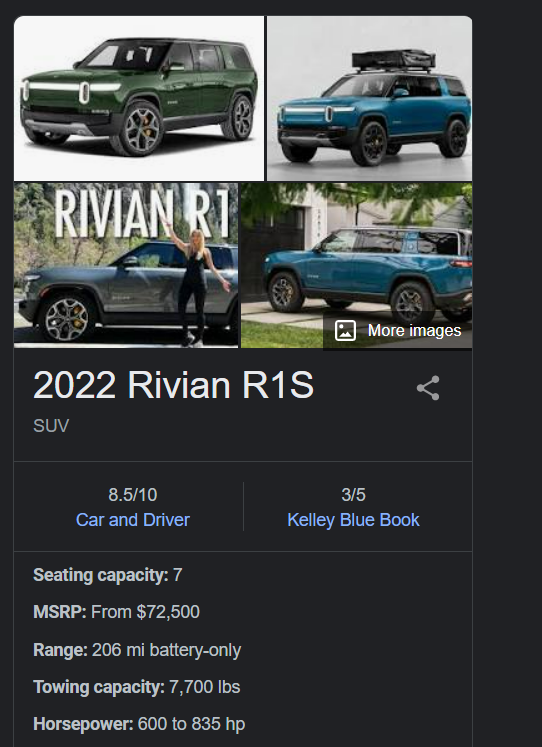Select the blue Rivian with roof cargo thumbnail
The width and height of the screenshot is (542, 747).
tap(370, 99)
